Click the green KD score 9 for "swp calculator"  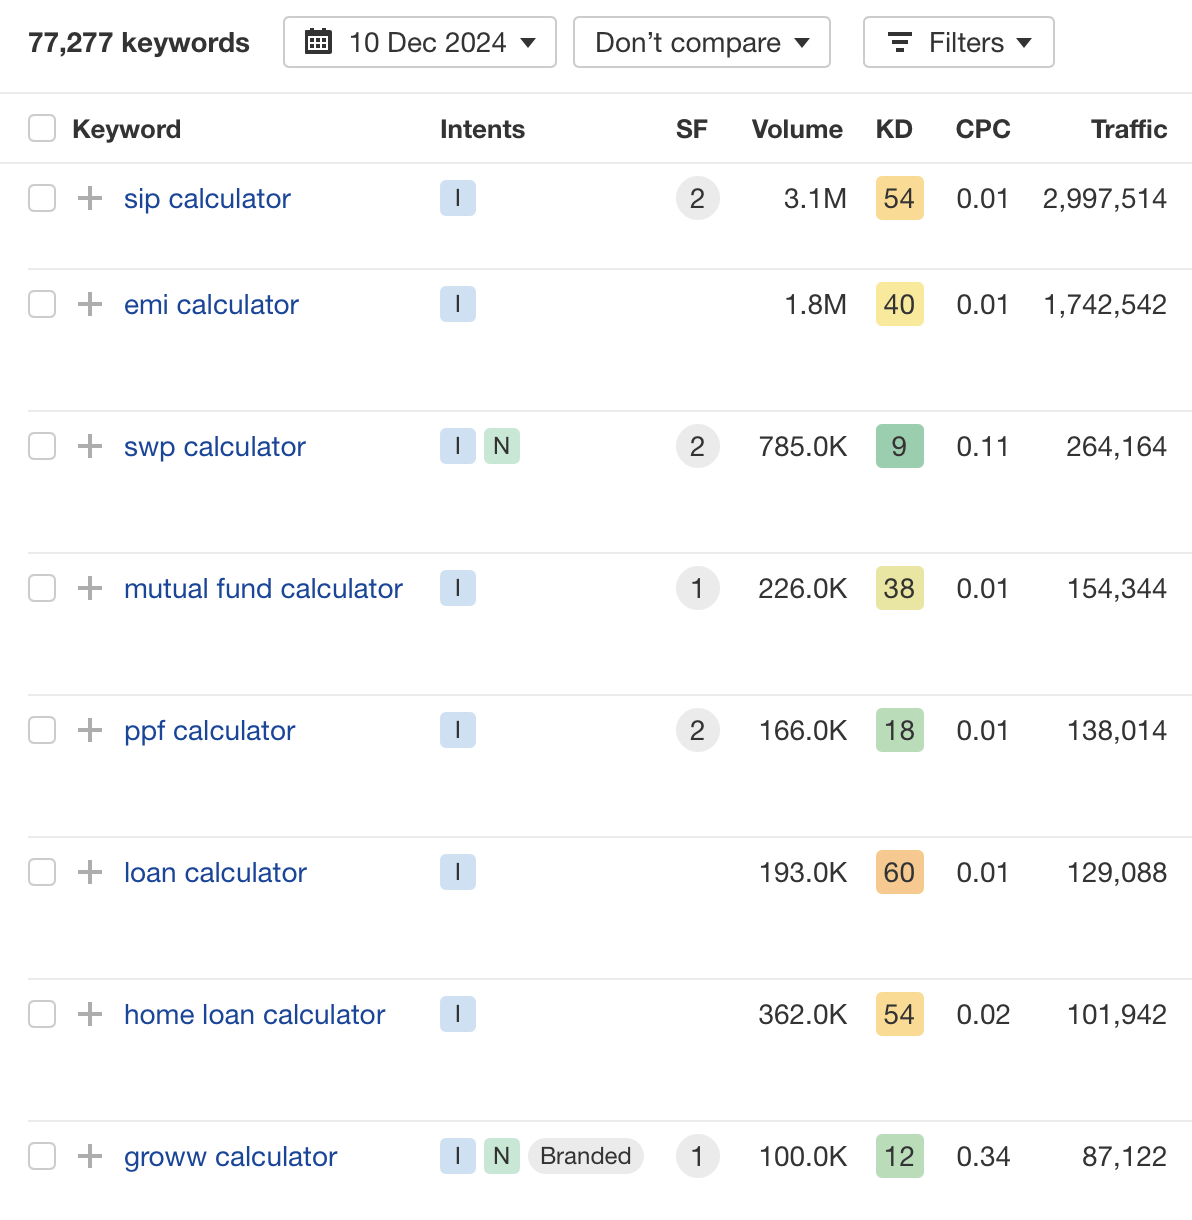[x=899, y=446]
